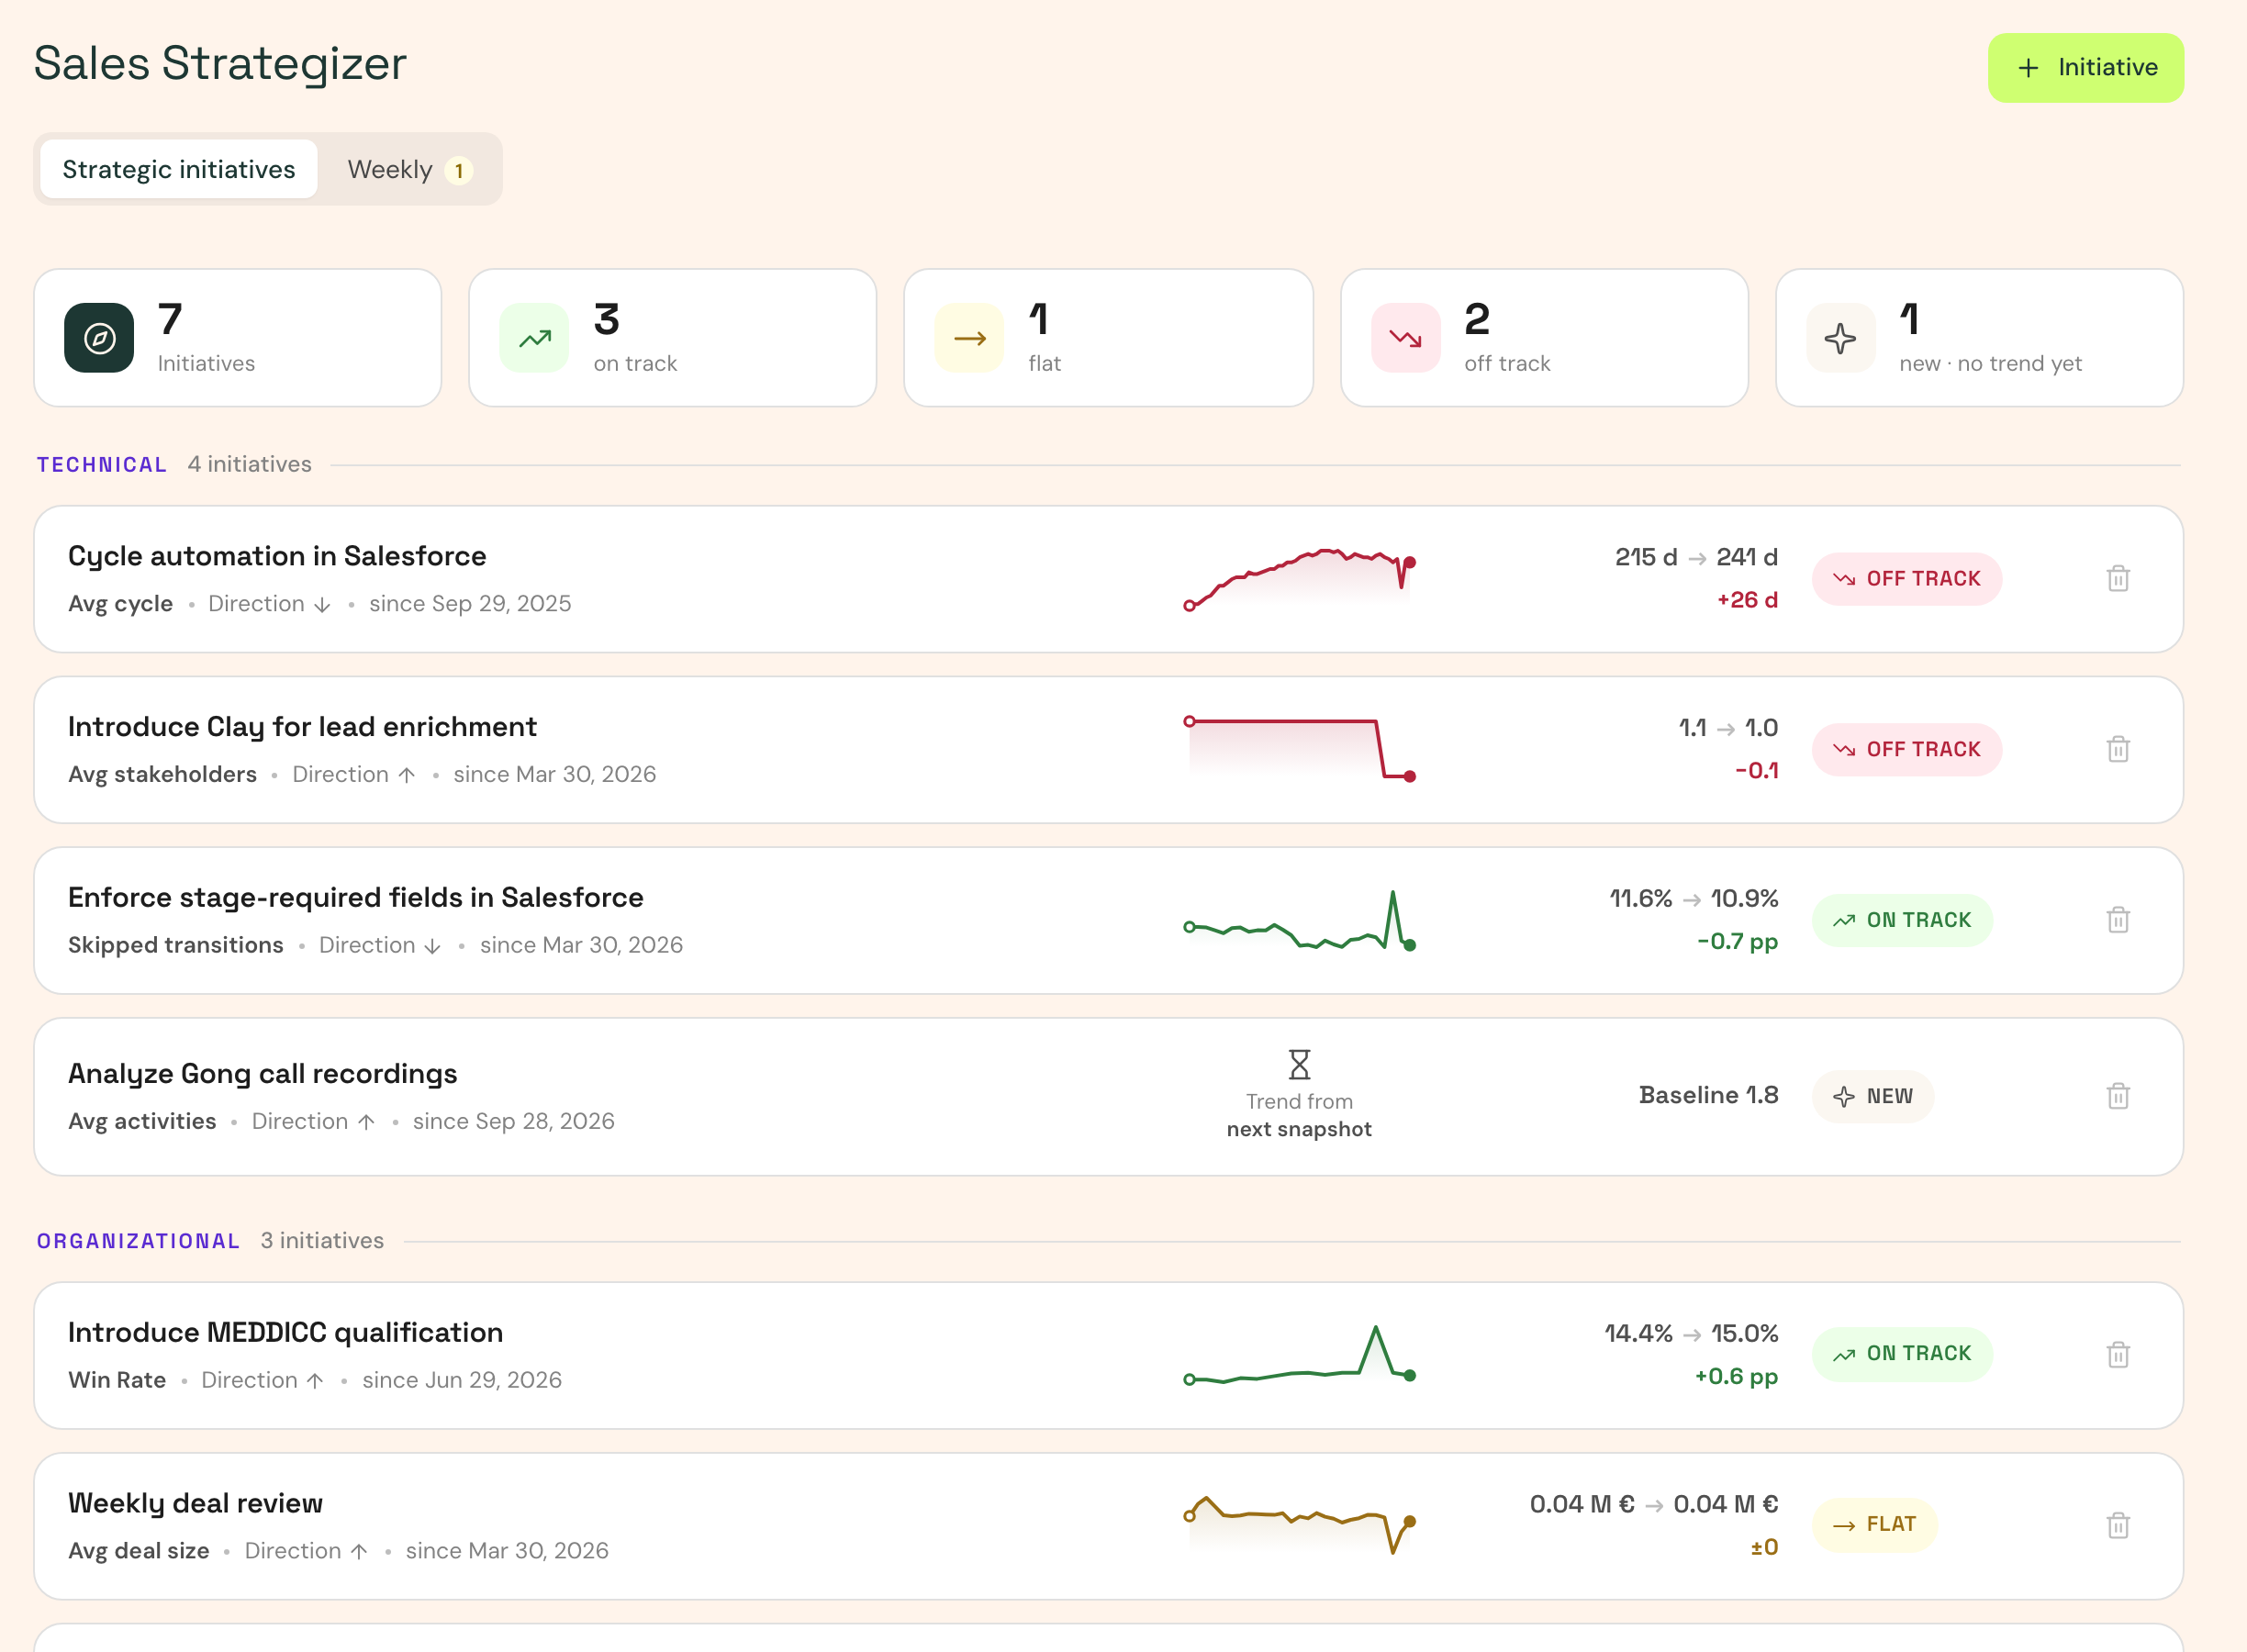The image size is (2247, 1652).
Task: Click the Baseline 1.8 value
Action: [1708, 1095]
